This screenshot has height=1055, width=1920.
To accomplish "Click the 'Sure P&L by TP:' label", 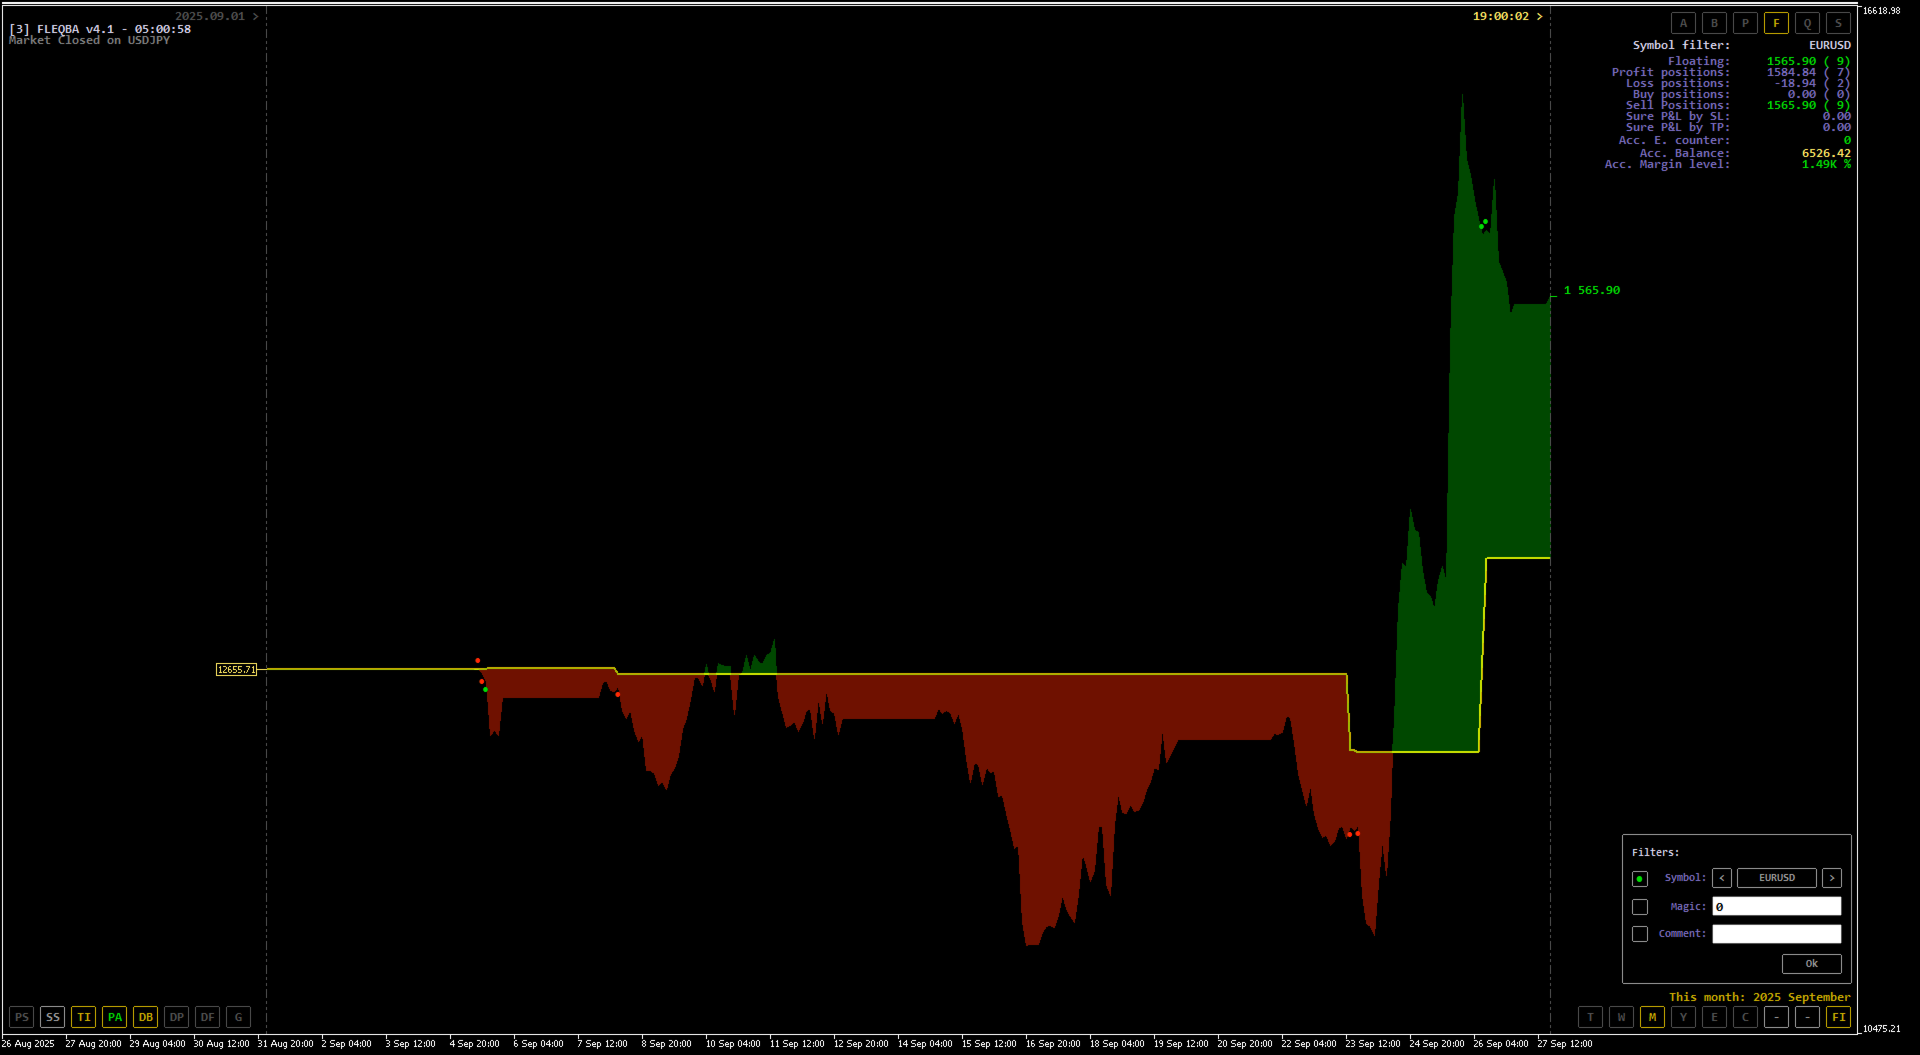I will pos(1678,127).
